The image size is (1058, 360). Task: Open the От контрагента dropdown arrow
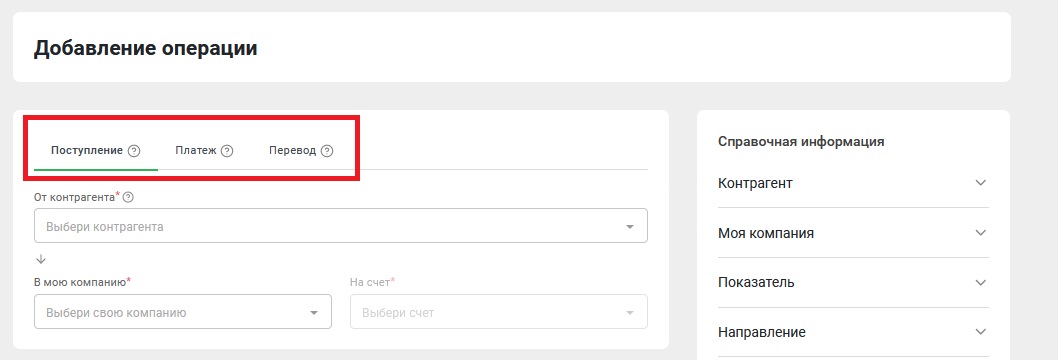pyautogui.click(x=630, y=227)
